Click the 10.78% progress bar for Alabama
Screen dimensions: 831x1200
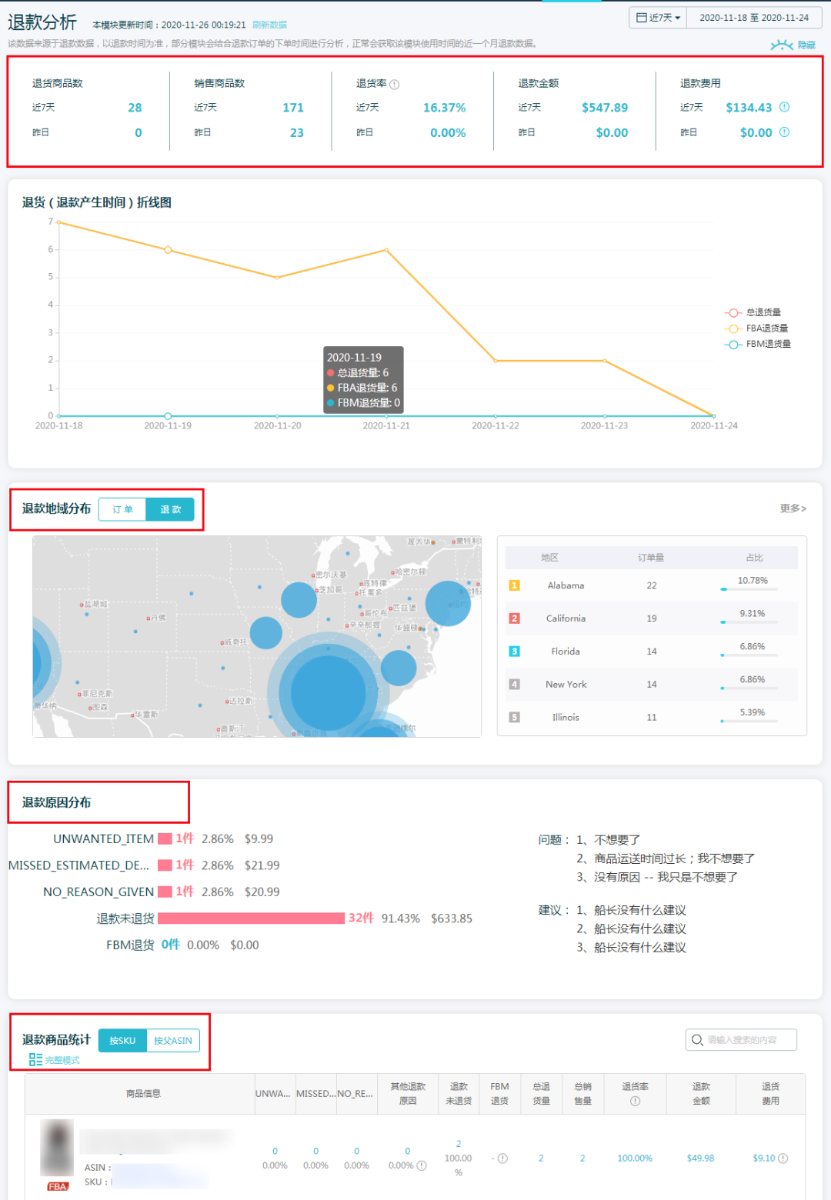pos(749,589)
